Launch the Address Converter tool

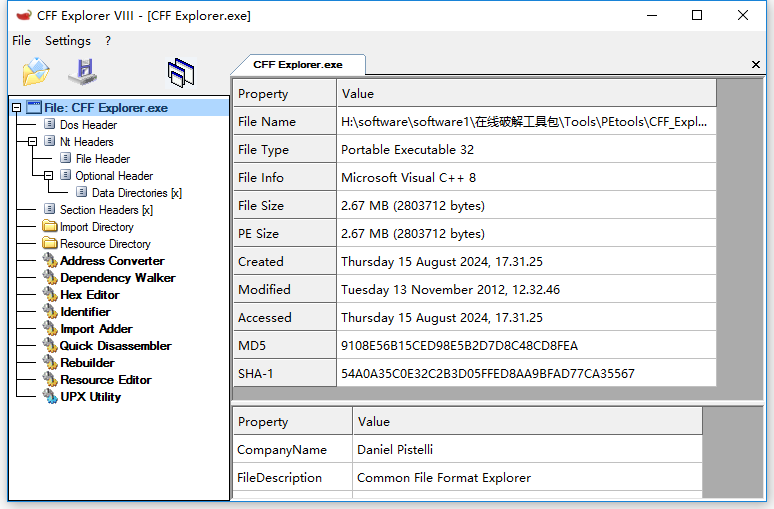click(x=112, y=261)
